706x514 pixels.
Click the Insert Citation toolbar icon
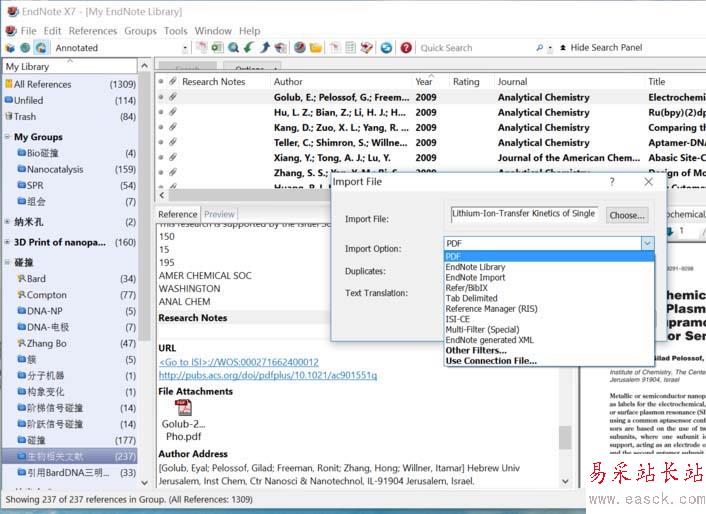pyautogui.click(x=335, y=47)
